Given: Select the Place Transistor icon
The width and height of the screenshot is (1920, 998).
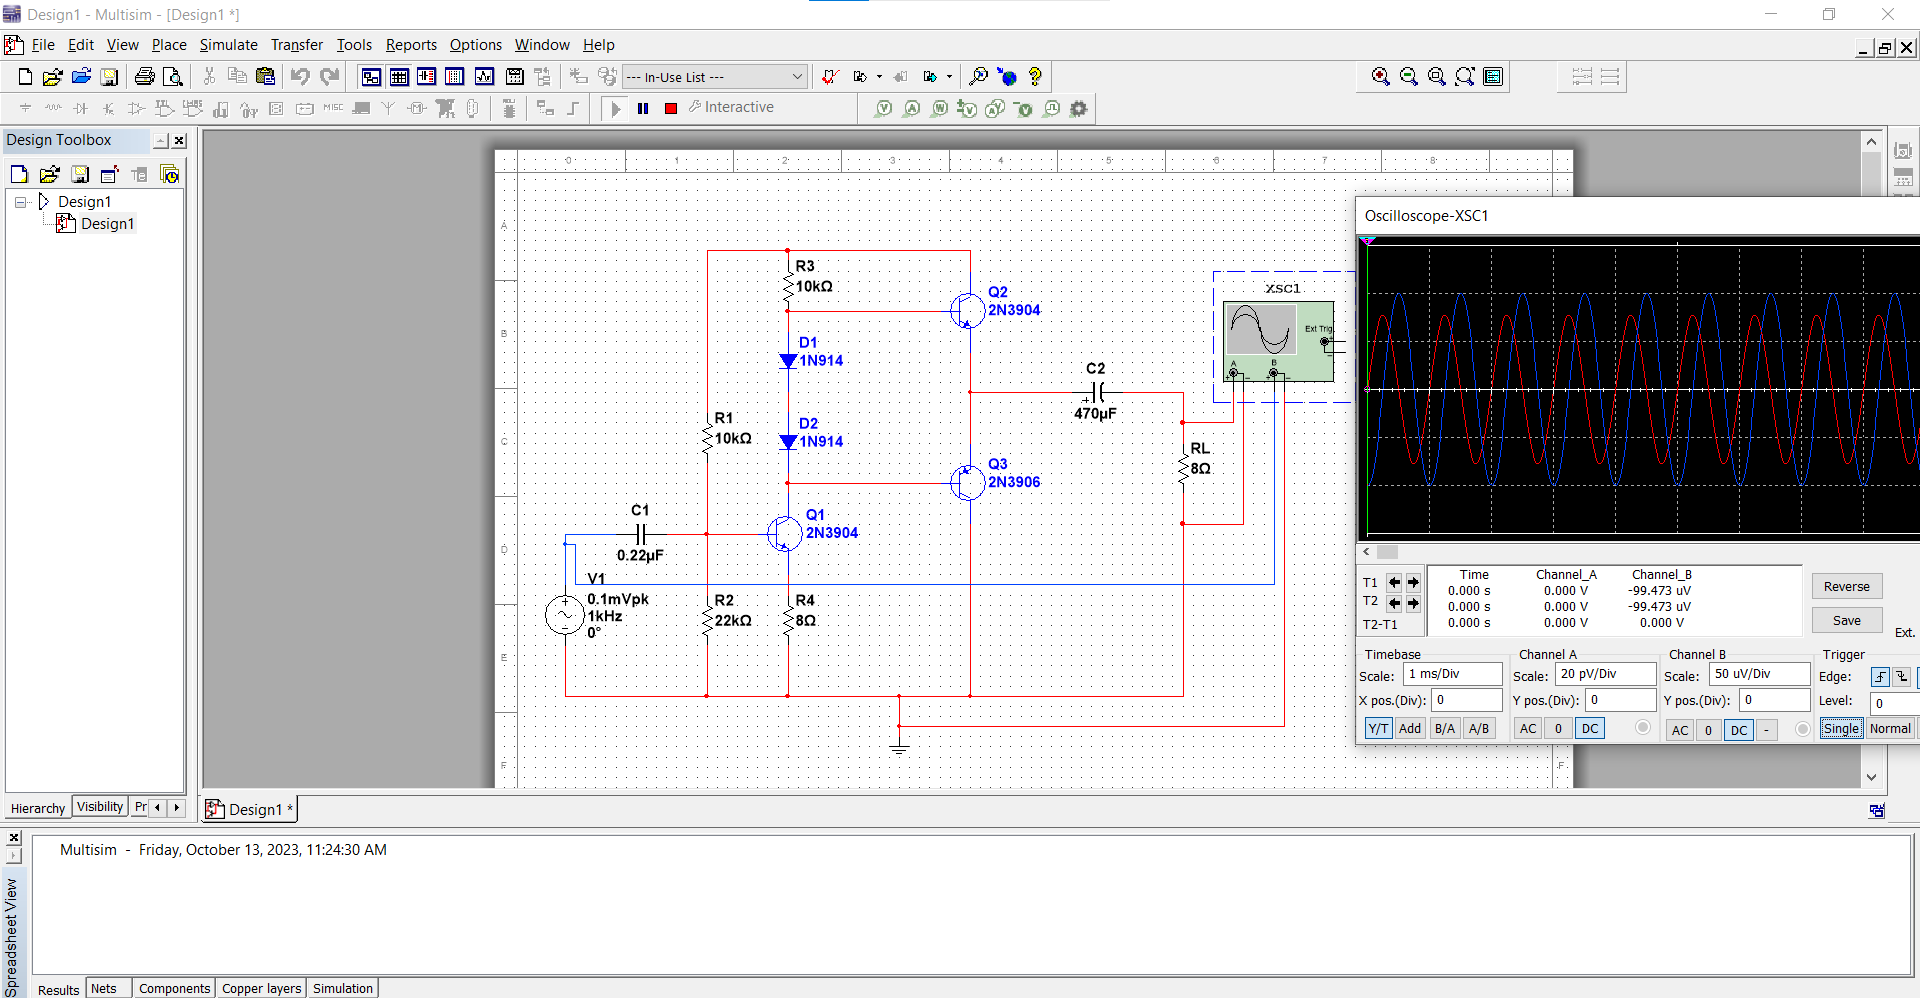Looking at the screenshot, I should [x=108, y=109].
